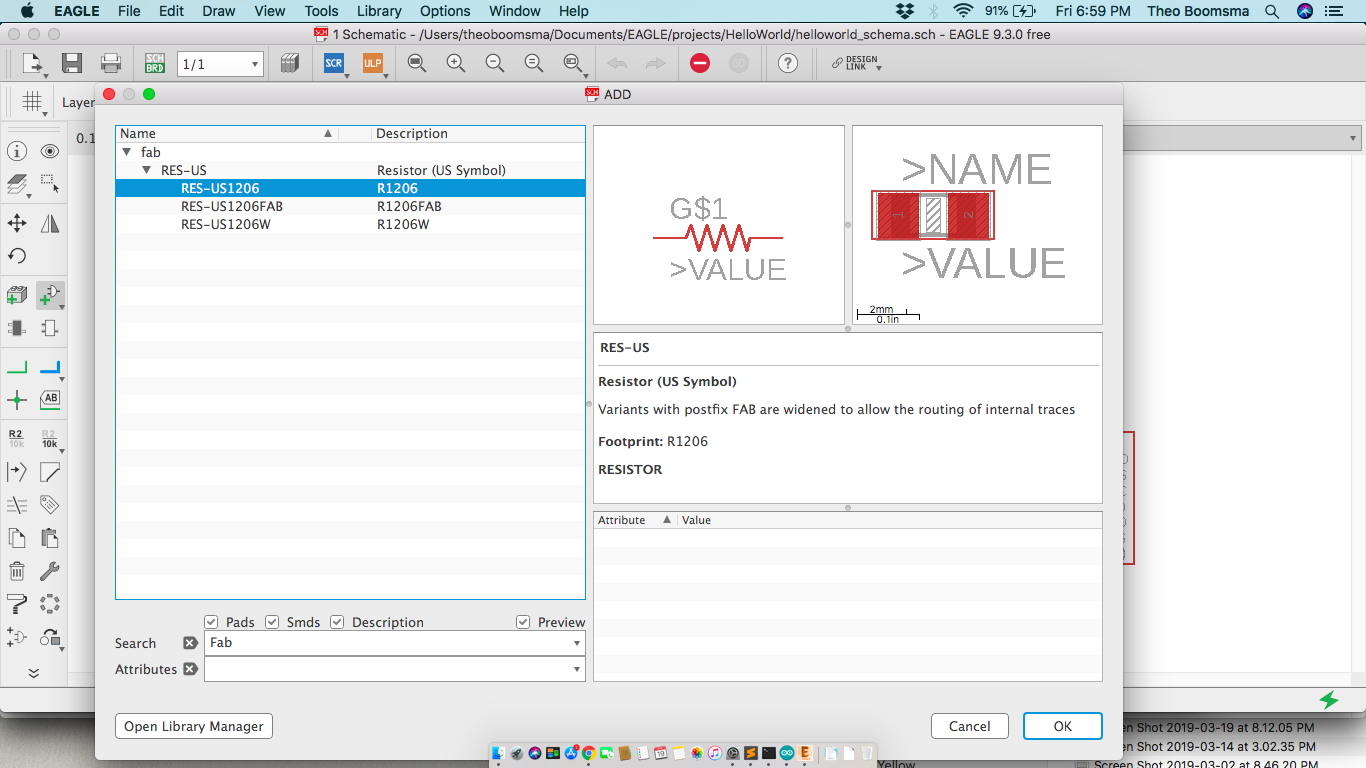
Task: Disable the Preview checkbox
Action: click(523, 622)
